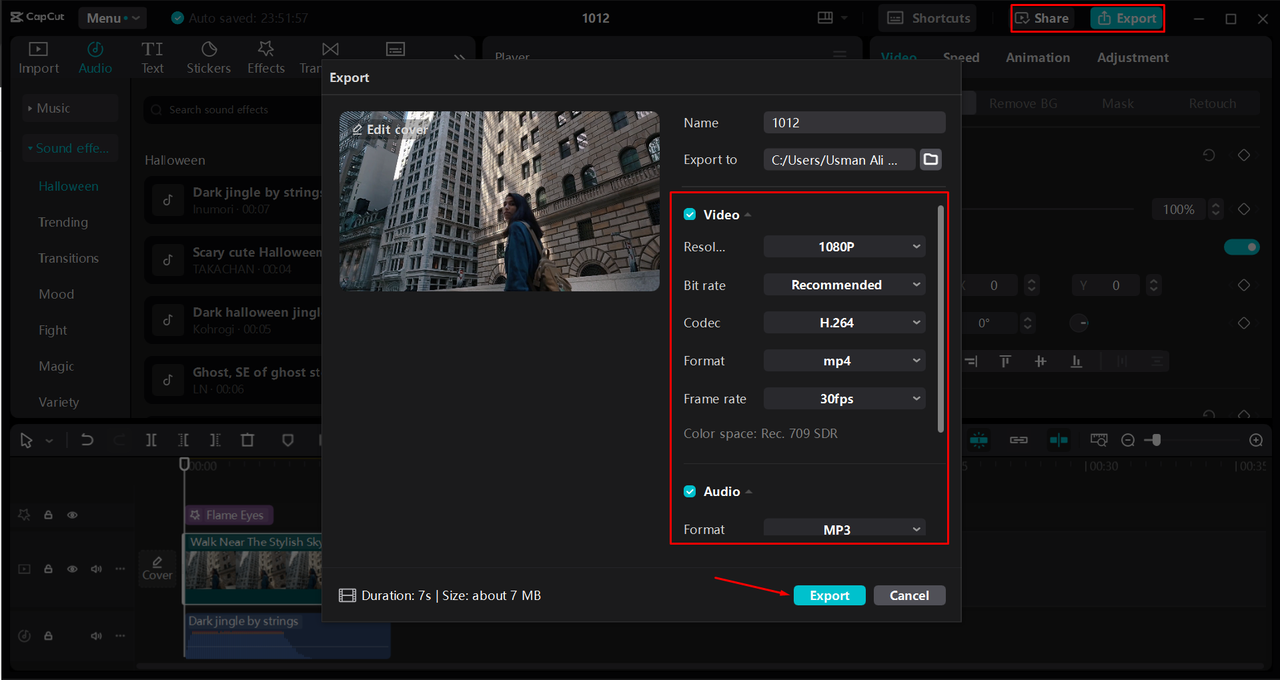Select the Trending sound effects category
Viewport: 1280px width, 680px height.
pyautogui.click(x=63, y=222)
